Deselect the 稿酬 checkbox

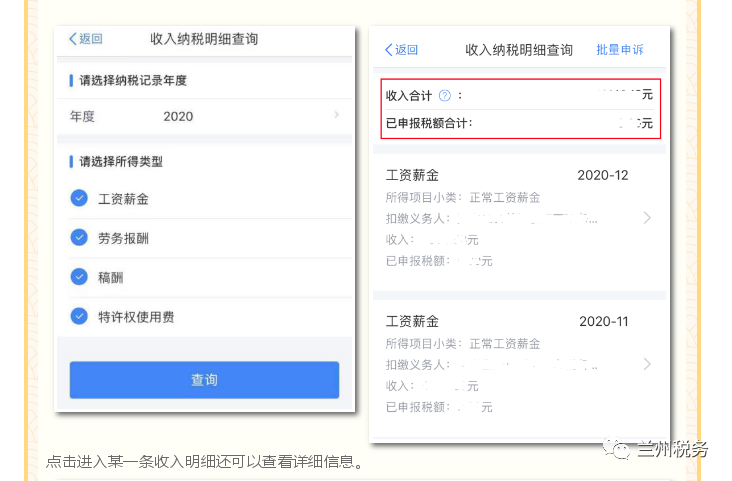(79, 277)
